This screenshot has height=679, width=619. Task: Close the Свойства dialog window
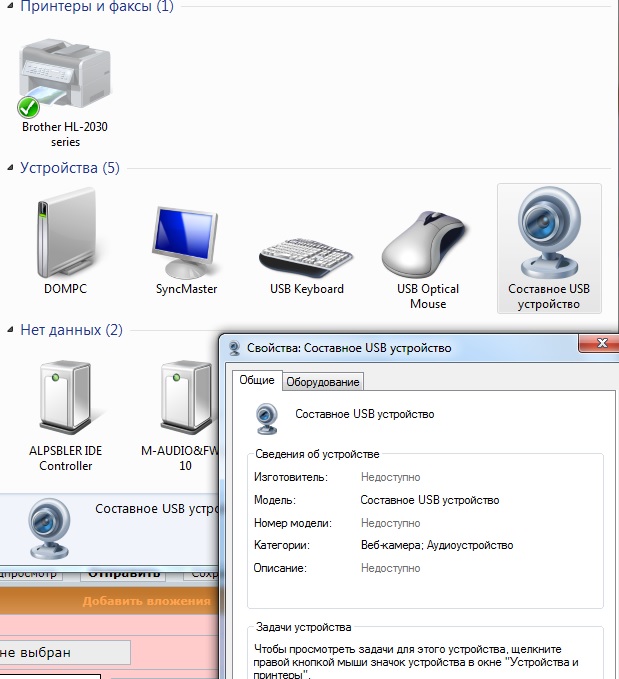[x=601, y=343]
